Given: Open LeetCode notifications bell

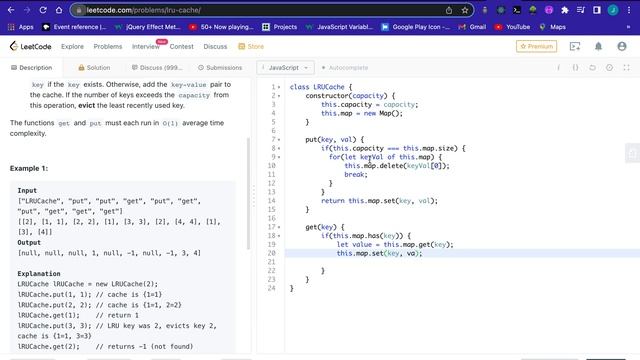Looking at the screenshot, I should coord(598,47).
